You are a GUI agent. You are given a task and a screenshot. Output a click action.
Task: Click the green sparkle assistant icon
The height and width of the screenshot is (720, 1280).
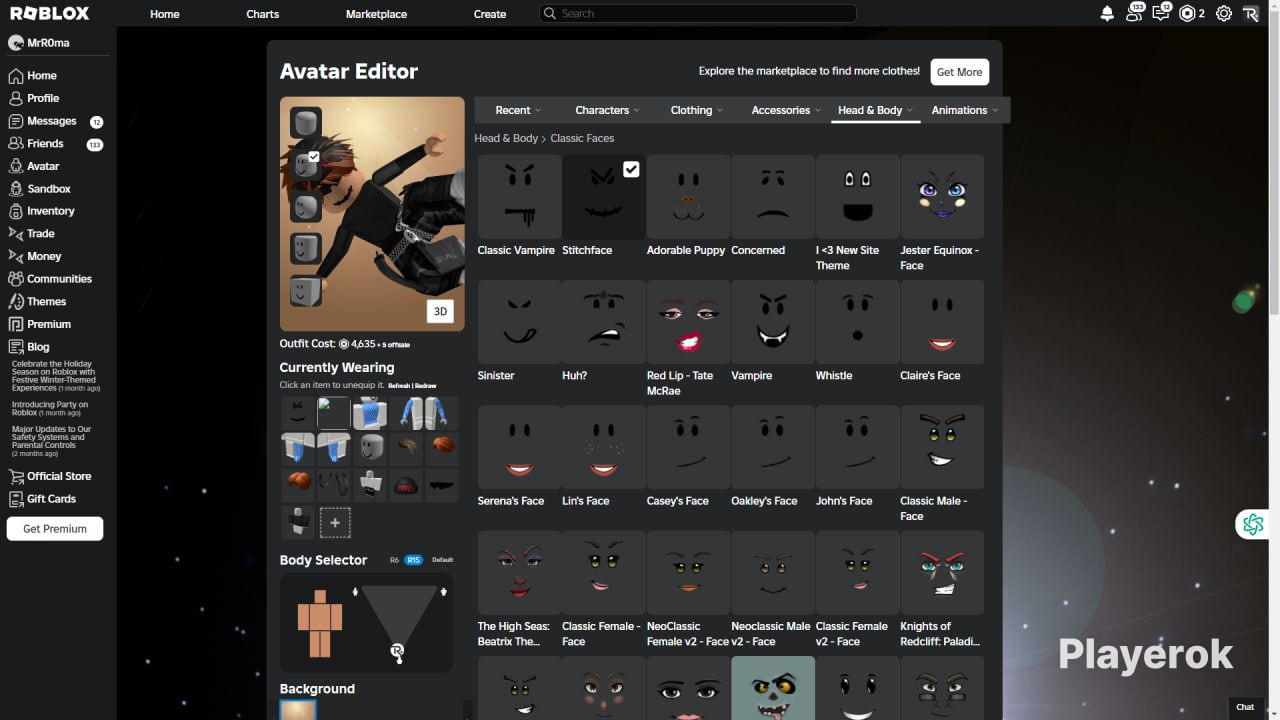1253,523
